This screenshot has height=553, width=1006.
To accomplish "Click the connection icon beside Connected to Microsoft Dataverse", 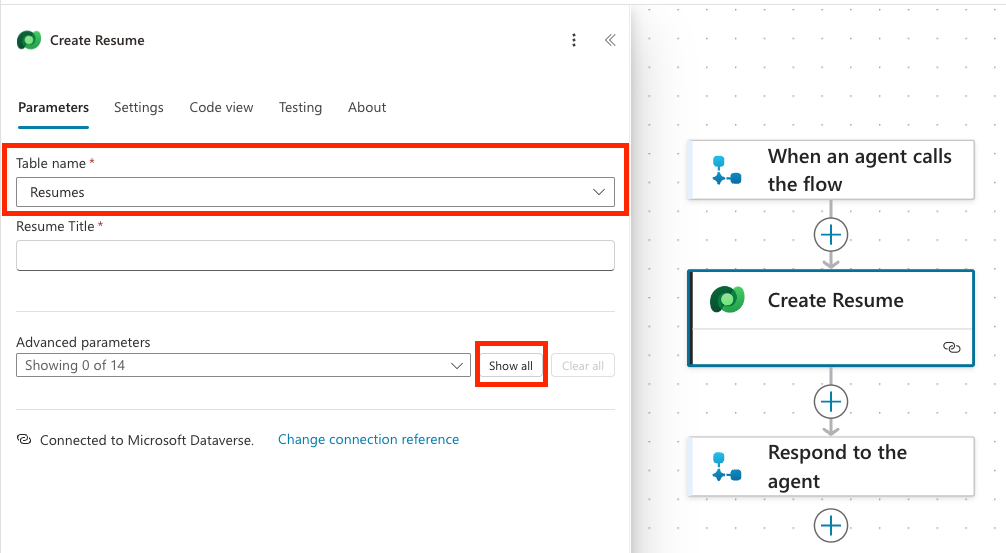I will point(24,440).
